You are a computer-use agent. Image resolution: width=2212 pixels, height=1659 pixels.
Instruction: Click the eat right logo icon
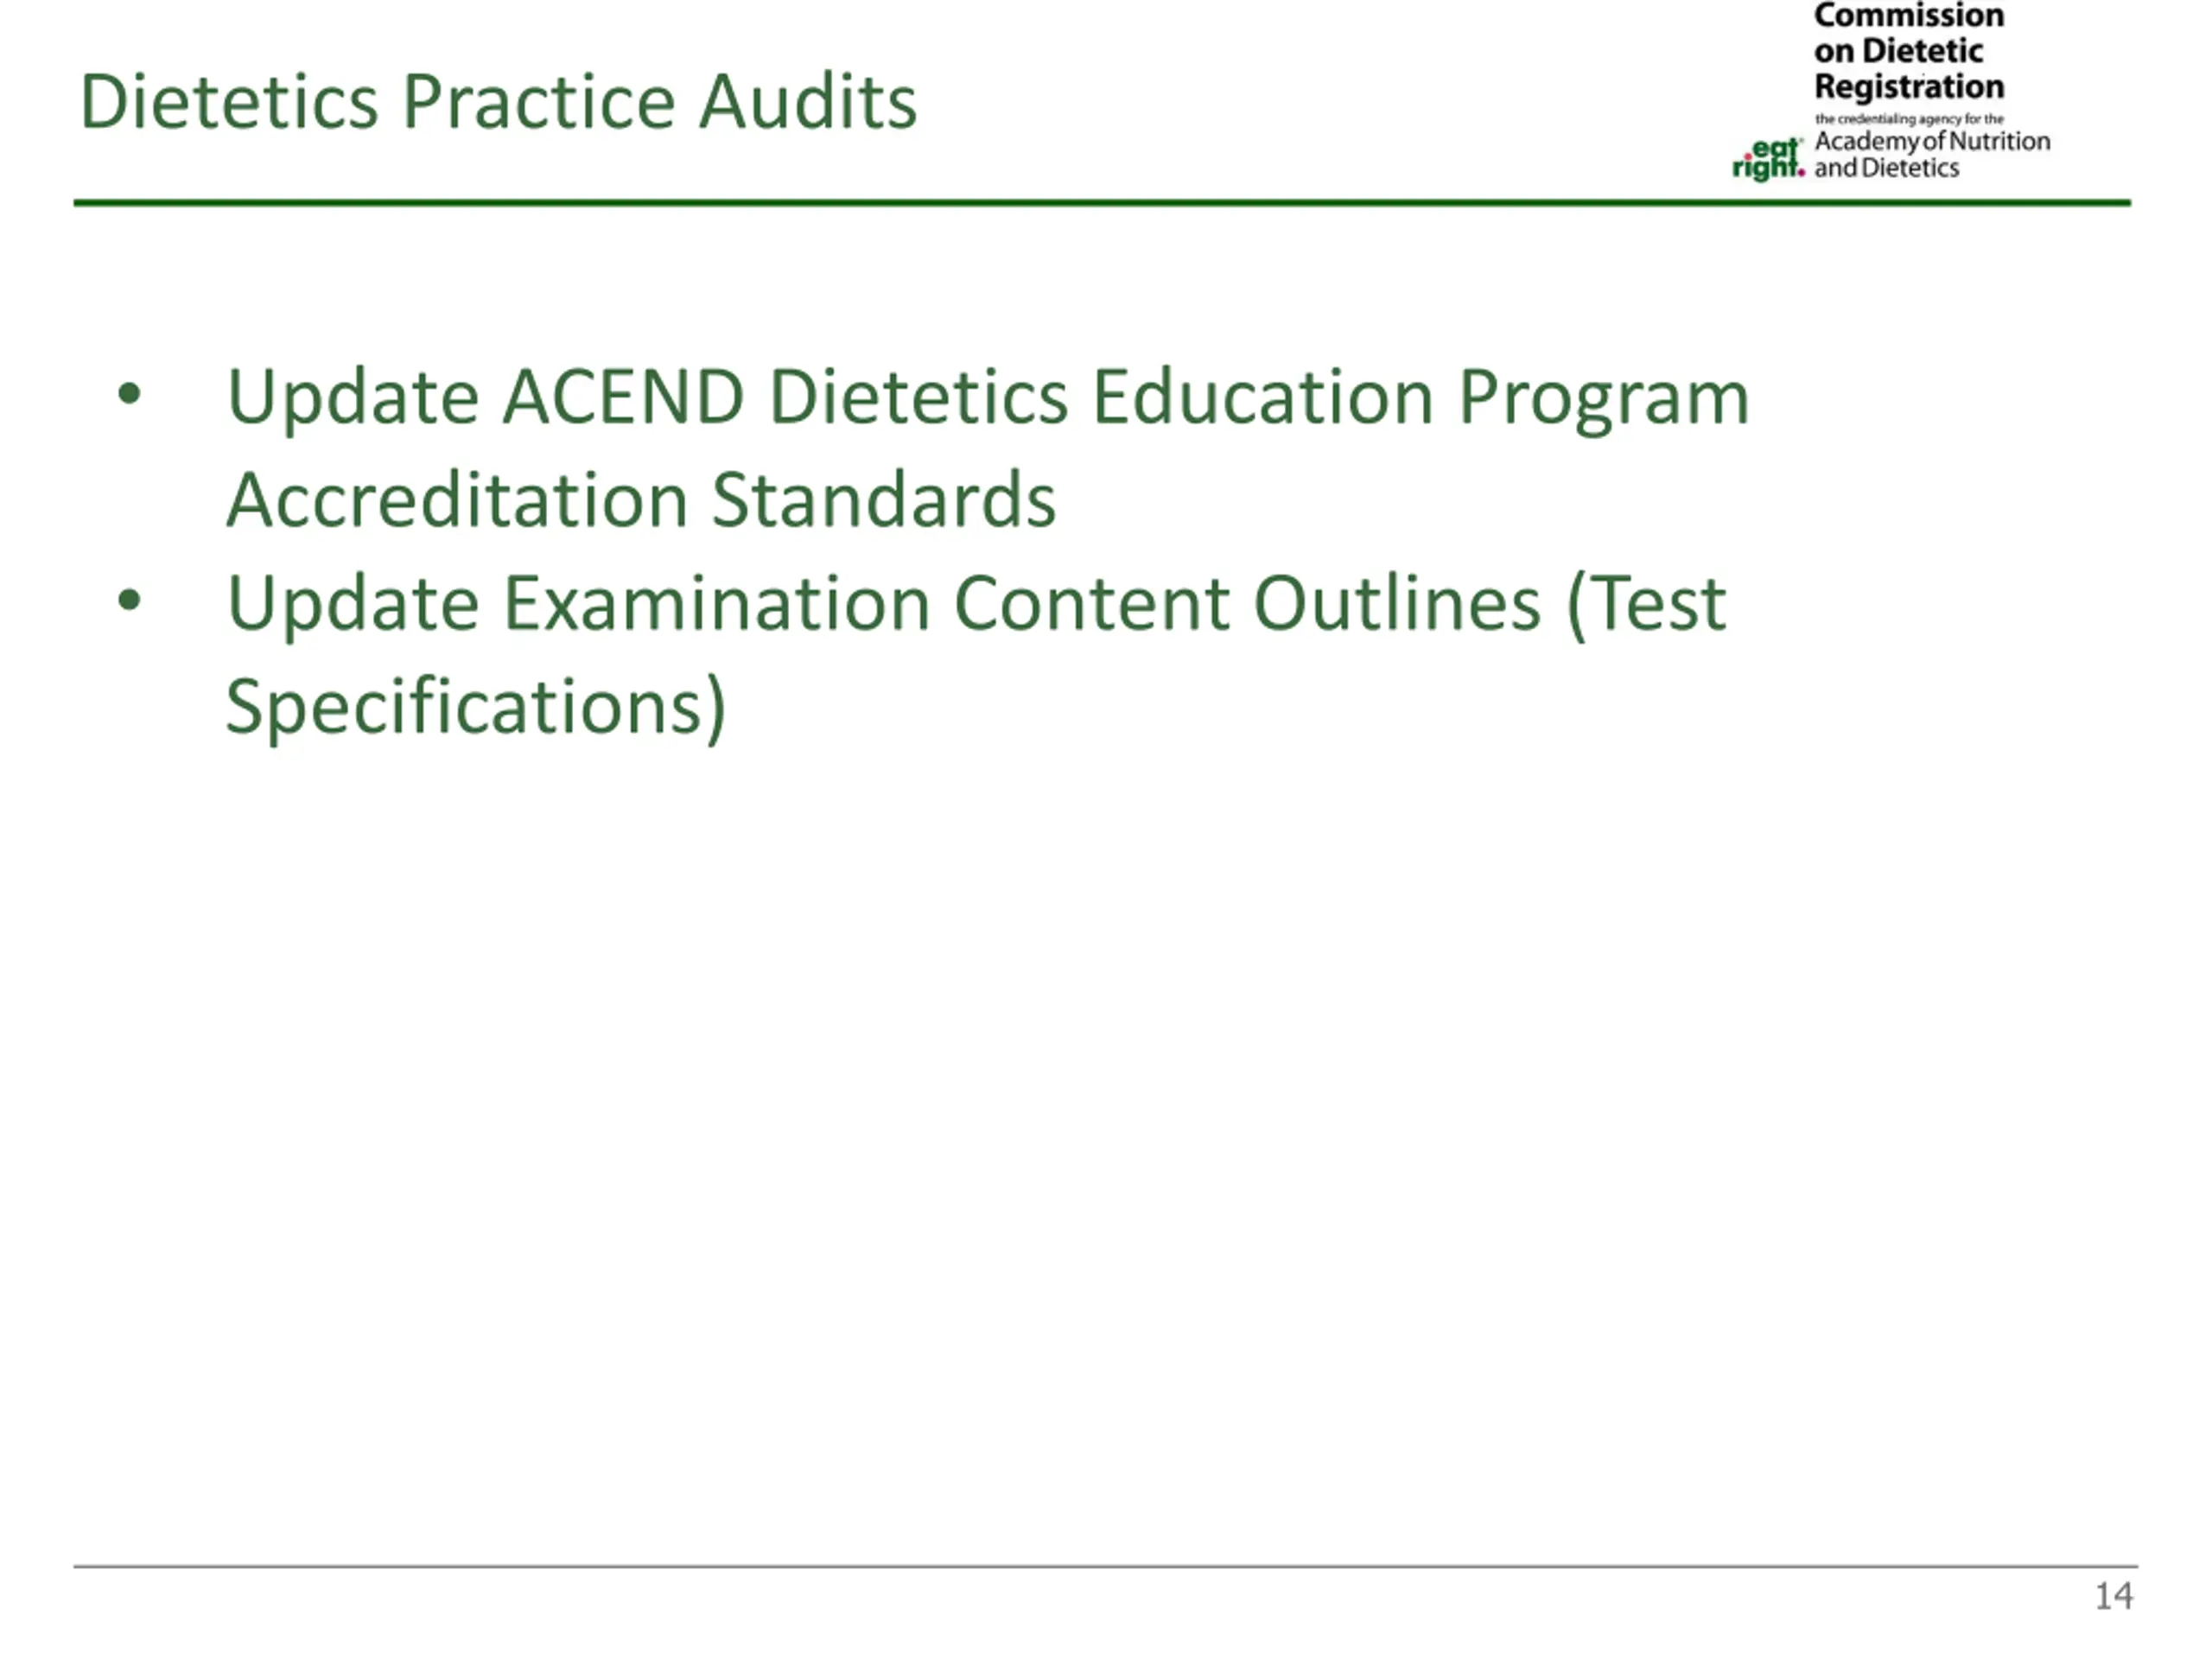point(1768,160)
